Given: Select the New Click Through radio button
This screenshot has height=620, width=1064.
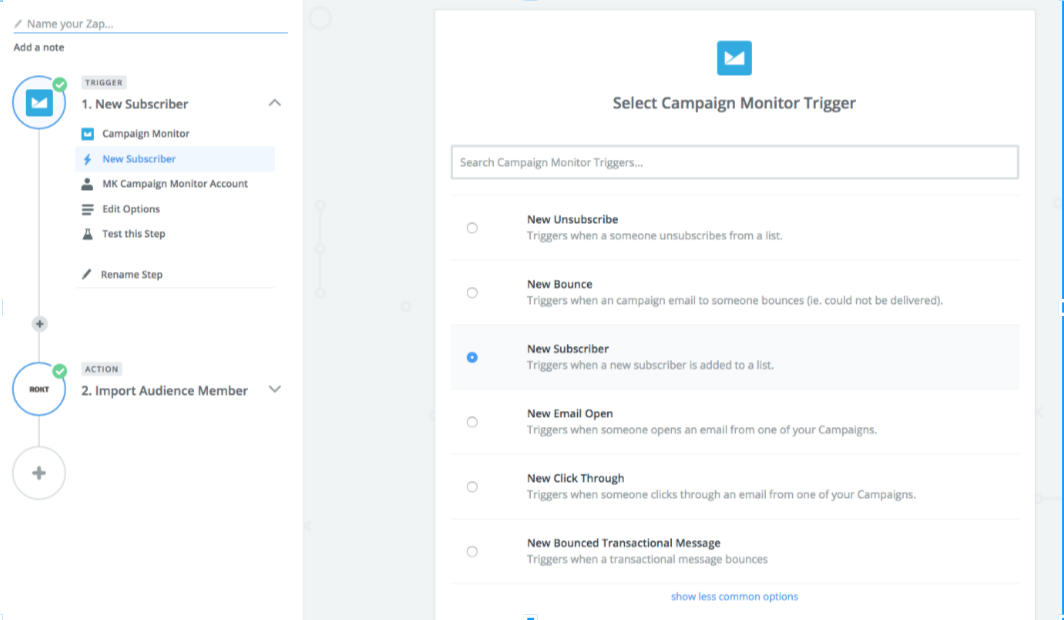Looking at the screenshot, I should click(x=472, y=486).
